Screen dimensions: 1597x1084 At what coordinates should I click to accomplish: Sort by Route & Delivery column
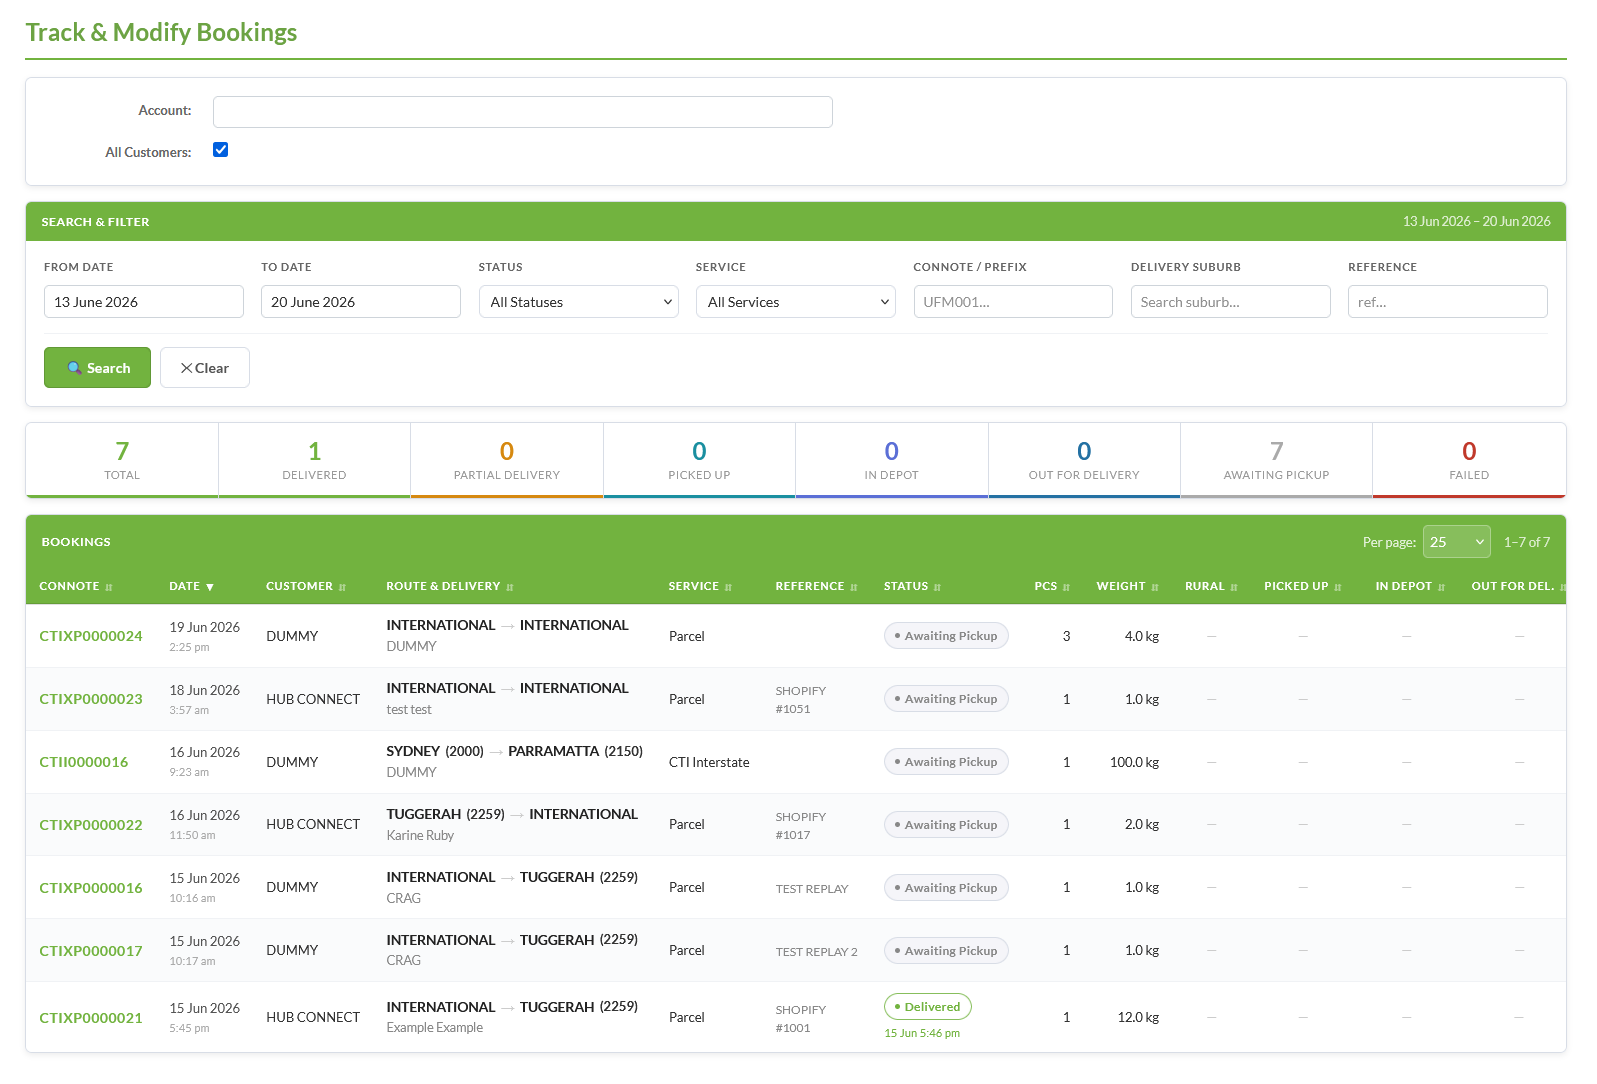[x=450, y=586]
